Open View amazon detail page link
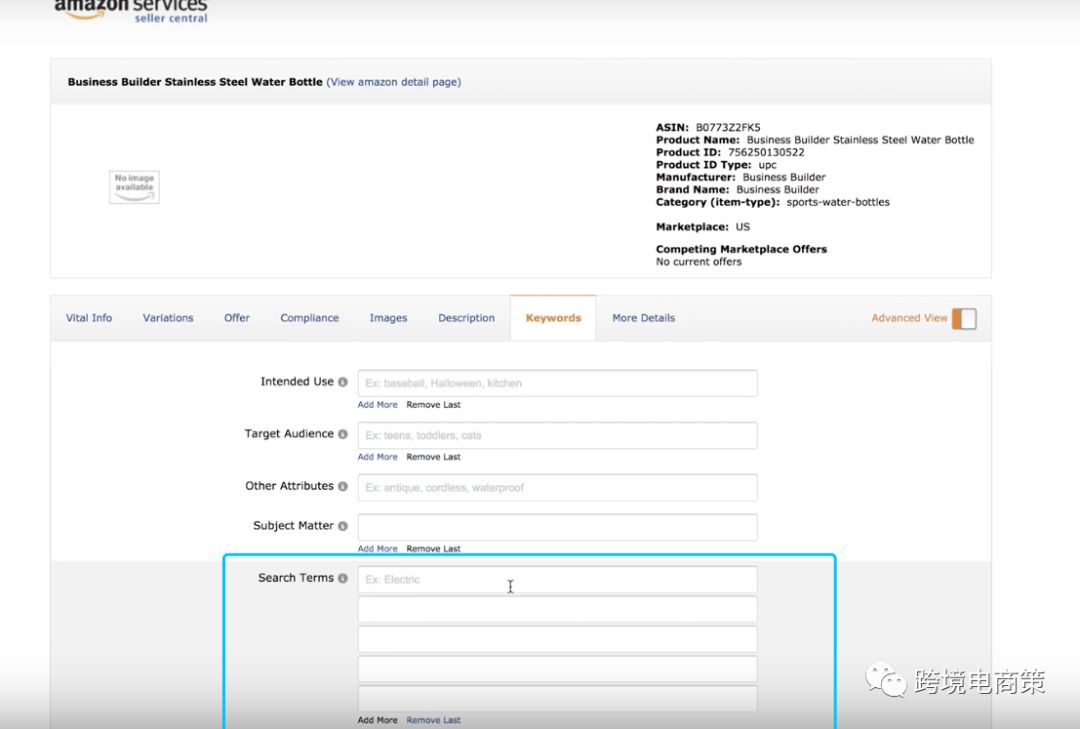This screenshot has height=729, width=1080. click(394, 82)
